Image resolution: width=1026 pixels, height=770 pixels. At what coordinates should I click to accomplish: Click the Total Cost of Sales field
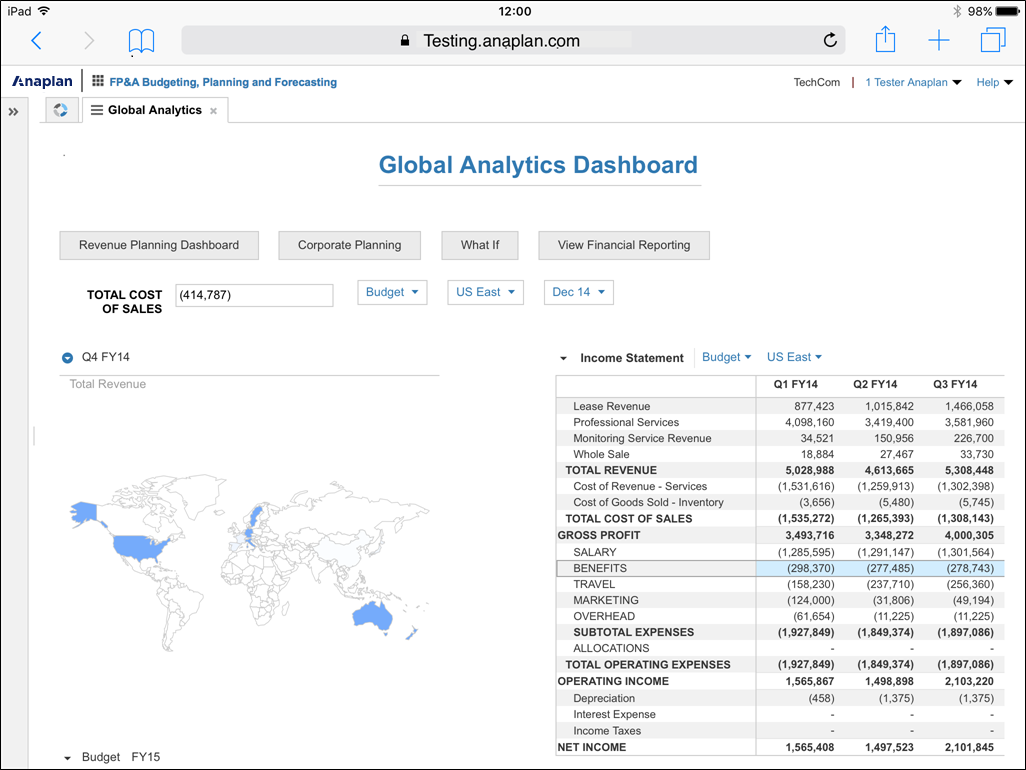pos(254,295)
